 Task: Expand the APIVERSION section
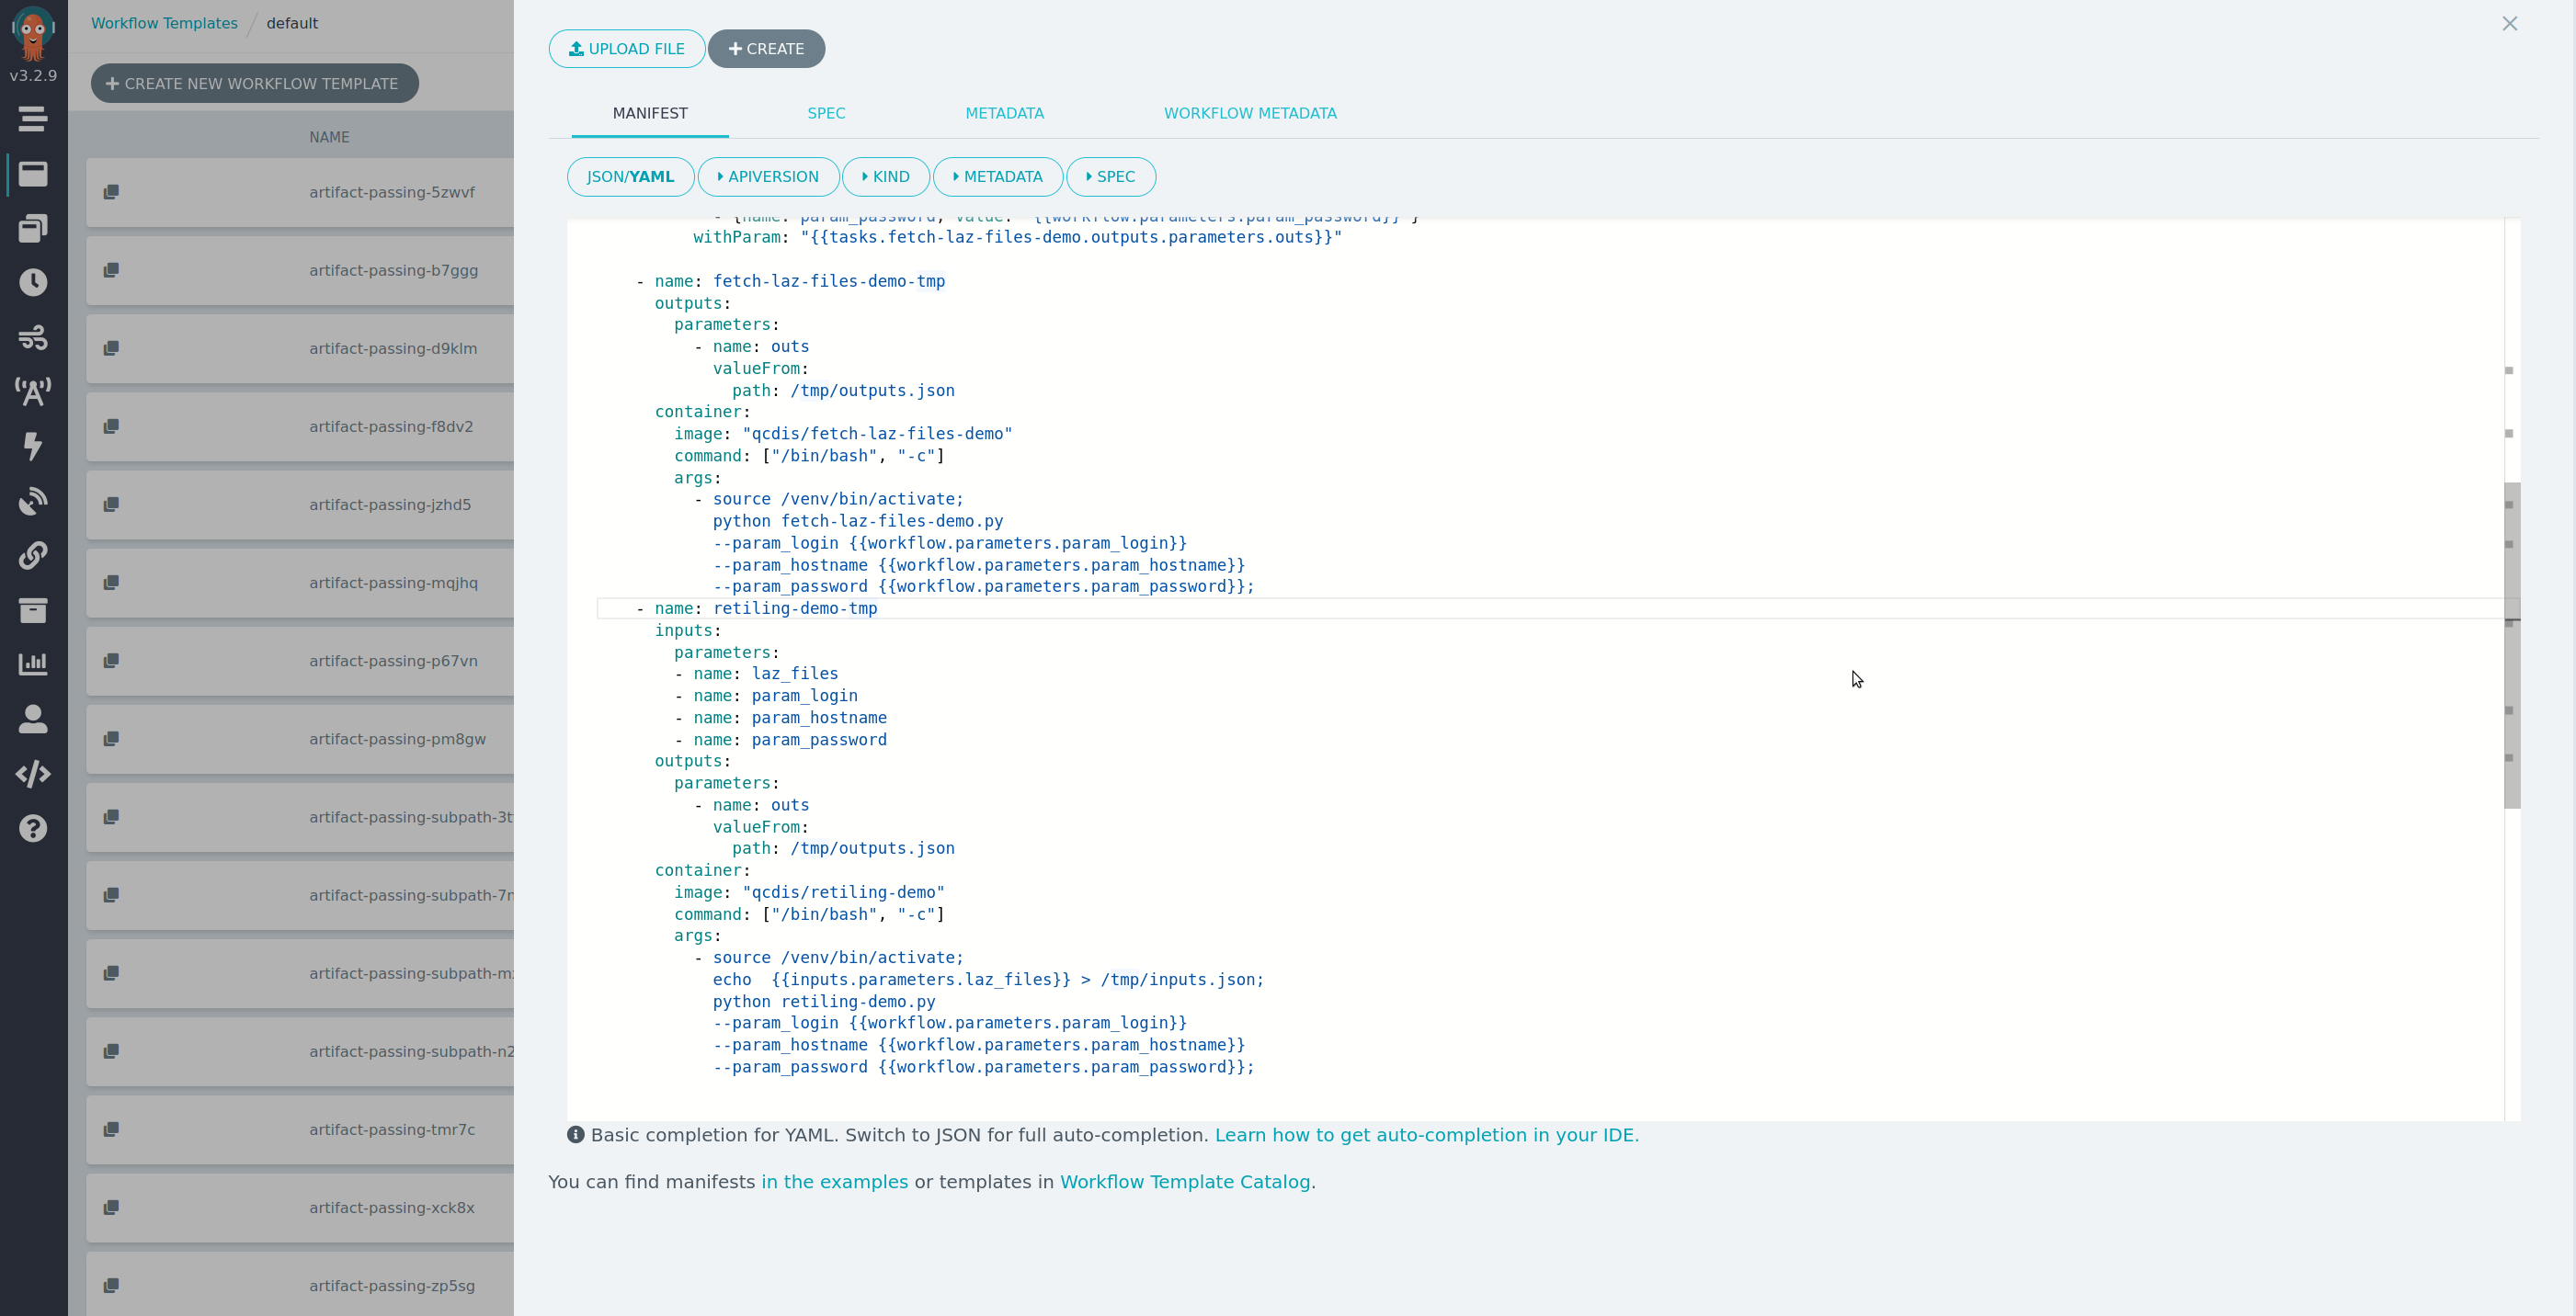(x=768, y=176)
